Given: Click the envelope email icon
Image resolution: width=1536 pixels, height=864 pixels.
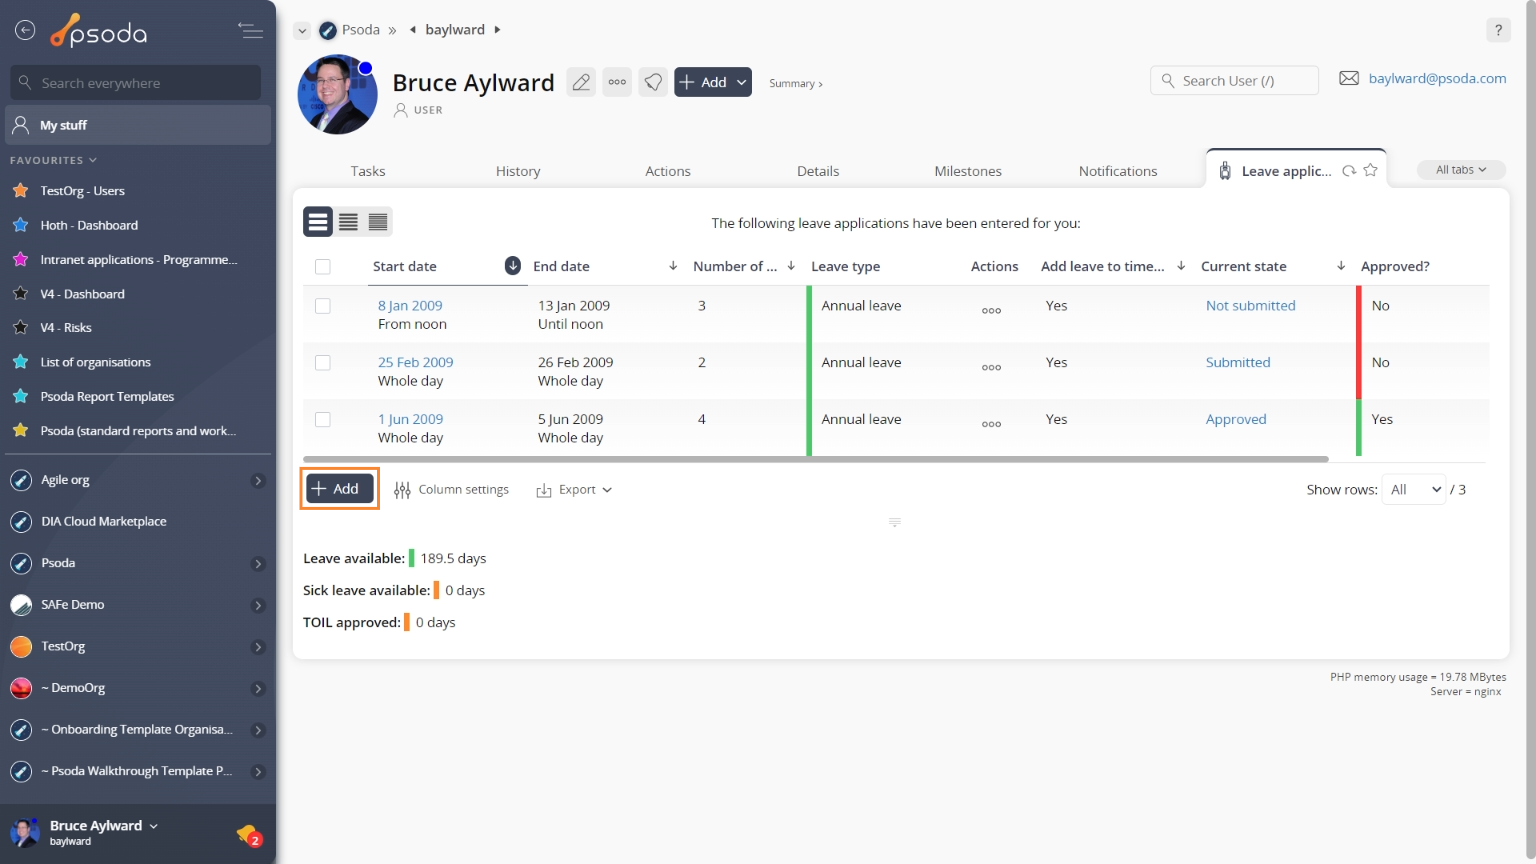Looking at the screenshot, I should 1349,78.
